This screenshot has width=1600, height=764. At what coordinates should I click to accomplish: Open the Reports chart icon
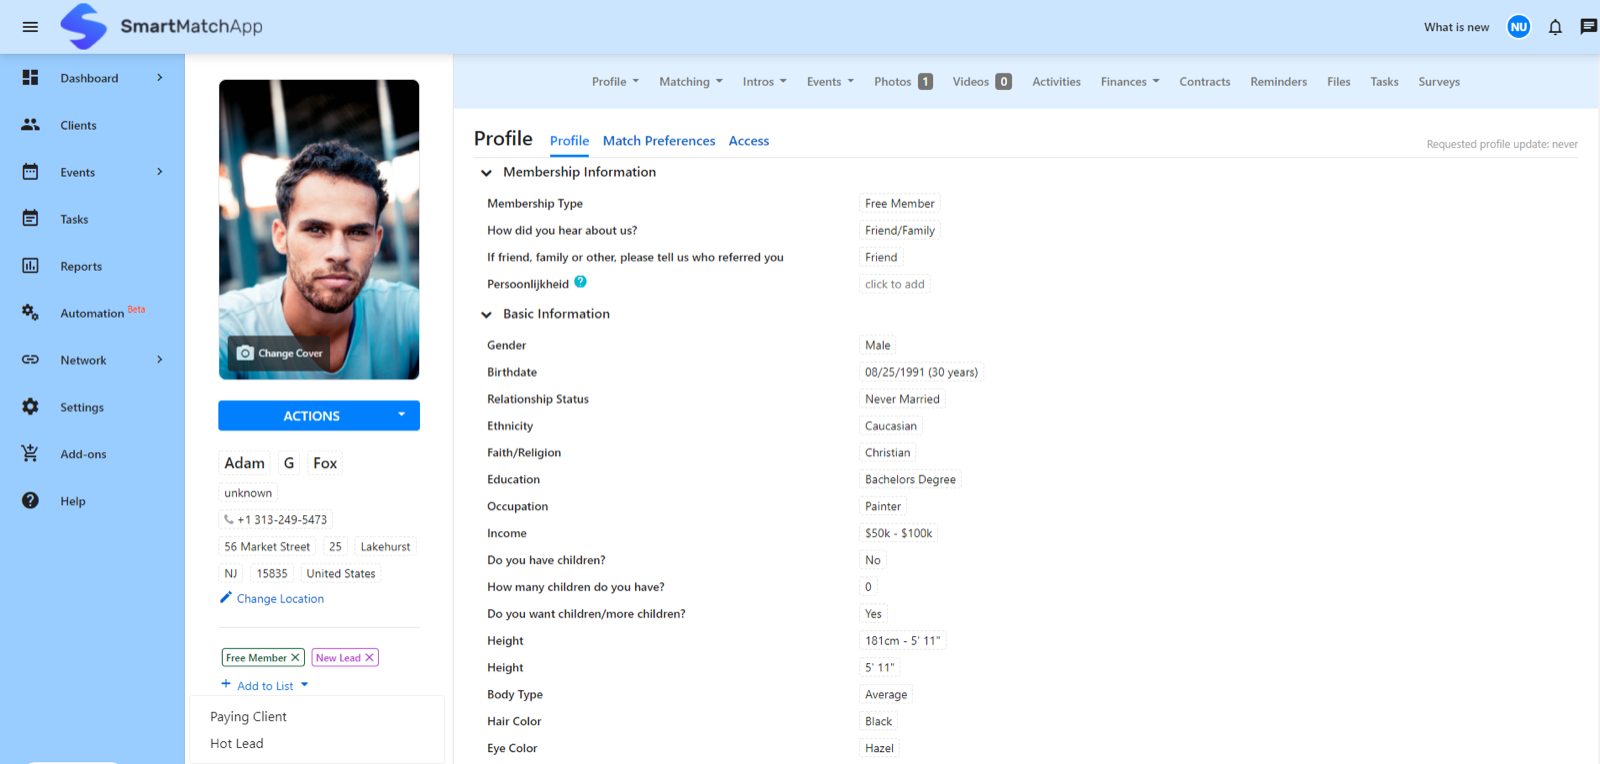click(30, 266)
